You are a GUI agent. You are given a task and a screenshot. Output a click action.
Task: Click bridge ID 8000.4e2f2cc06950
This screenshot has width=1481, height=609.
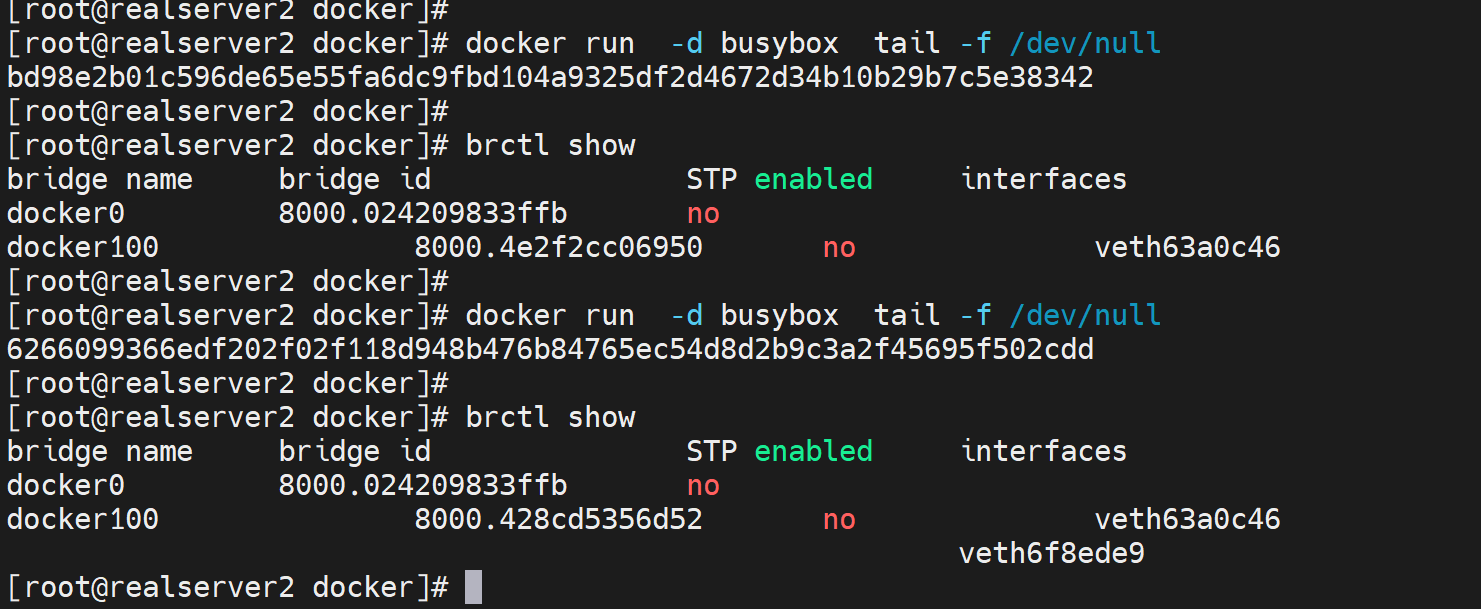558,247
